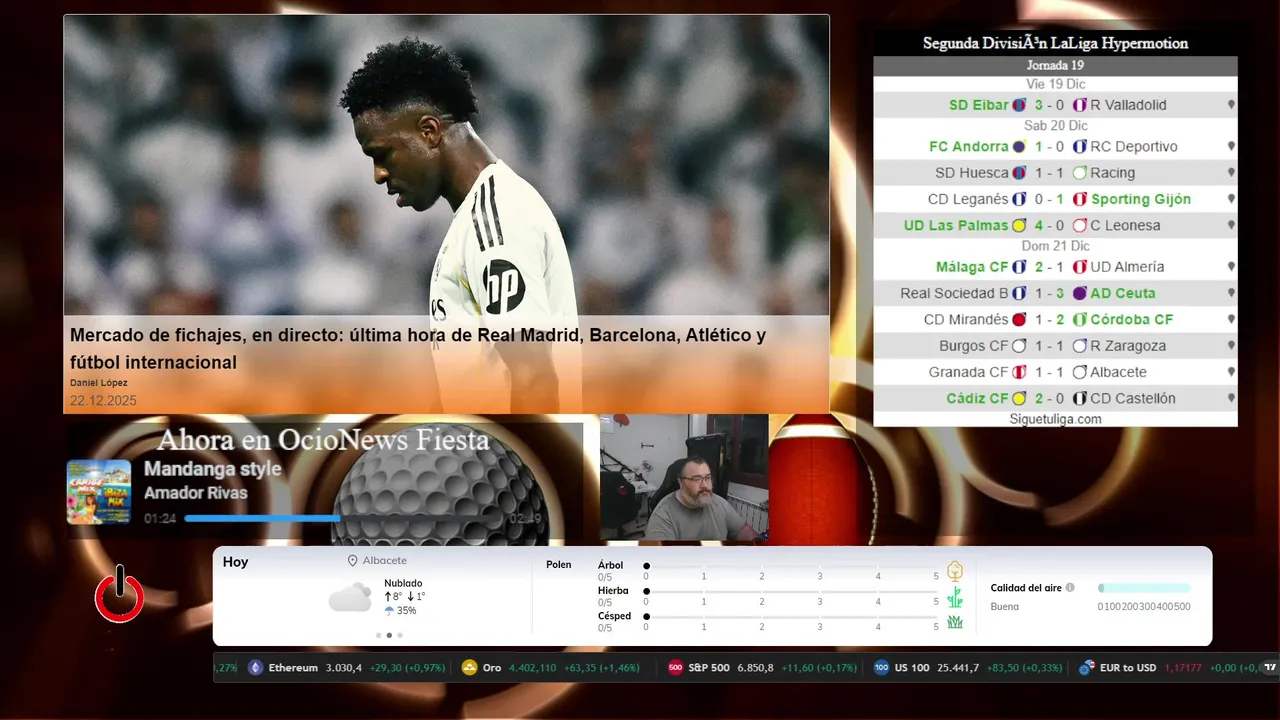
Task: Click author name Daniel López
Action: 99,383
